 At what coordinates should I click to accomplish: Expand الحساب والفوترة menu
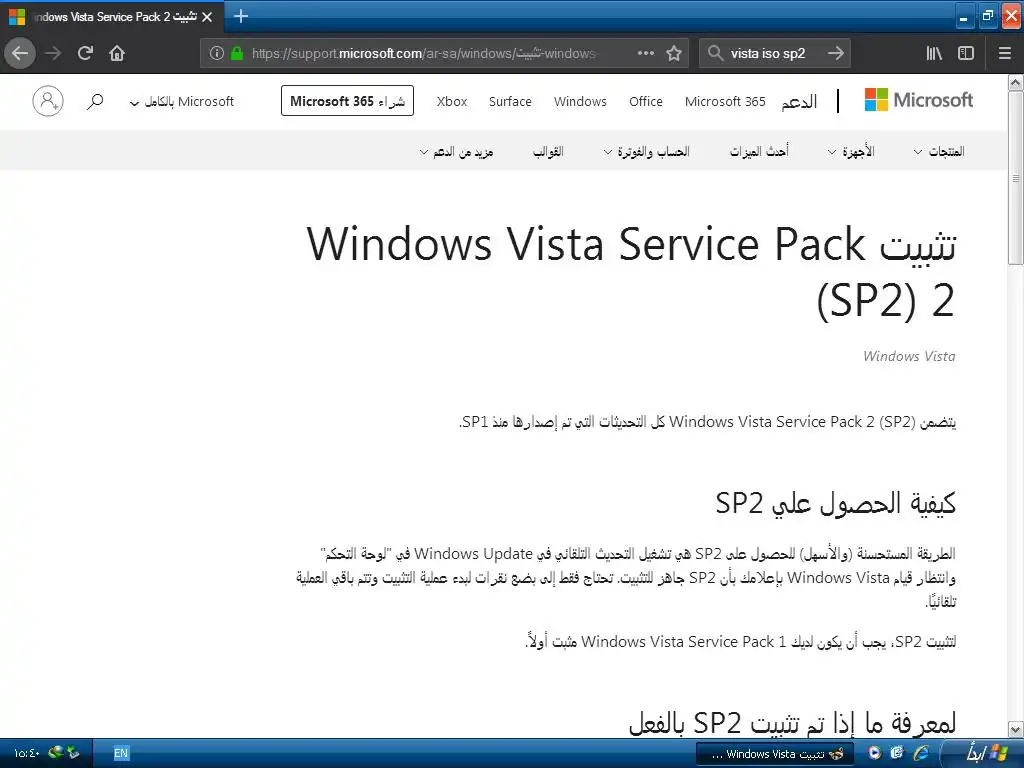[646, 152]
